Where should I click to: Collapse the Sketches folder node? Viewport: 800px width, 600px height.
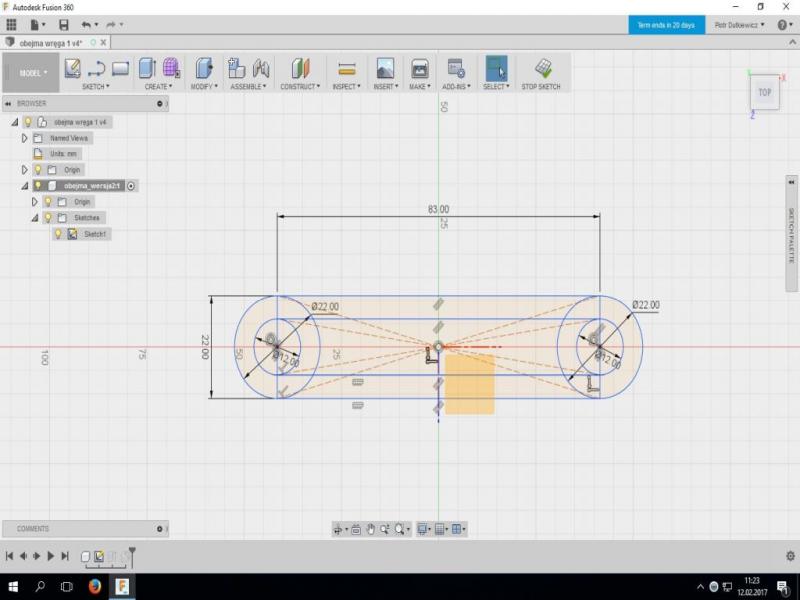[34, 218]
